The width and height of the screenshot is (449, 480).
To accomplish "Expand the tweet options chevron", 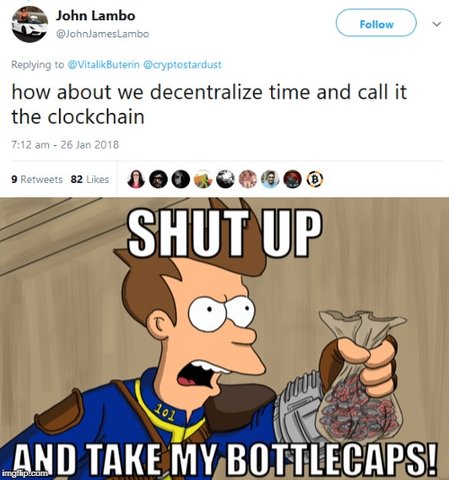I will [437, 24].
